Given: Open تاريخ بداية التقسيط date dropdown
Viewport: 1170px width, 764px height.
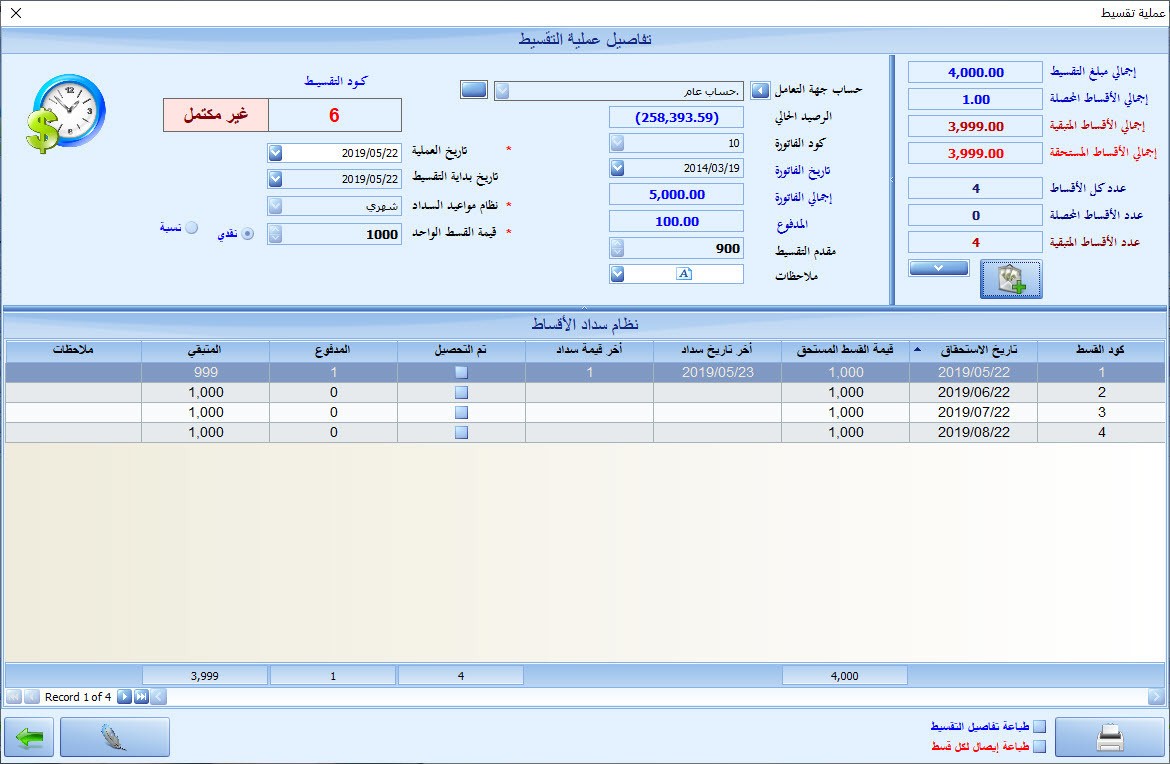Looking at the screenshot, I should tap(275, 180).
